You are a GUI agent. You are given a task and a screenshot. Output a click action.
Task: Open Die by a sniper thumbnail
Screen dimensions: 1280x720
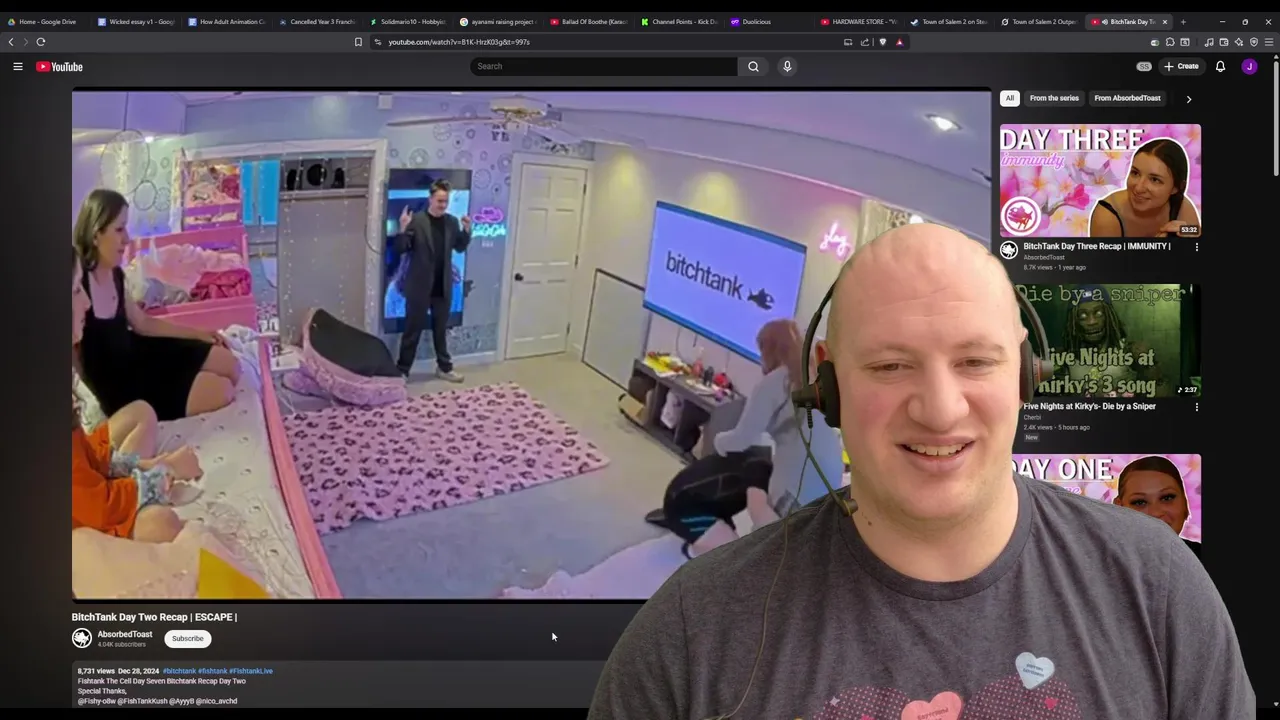pyautogui.click(x=1100, y=340)
